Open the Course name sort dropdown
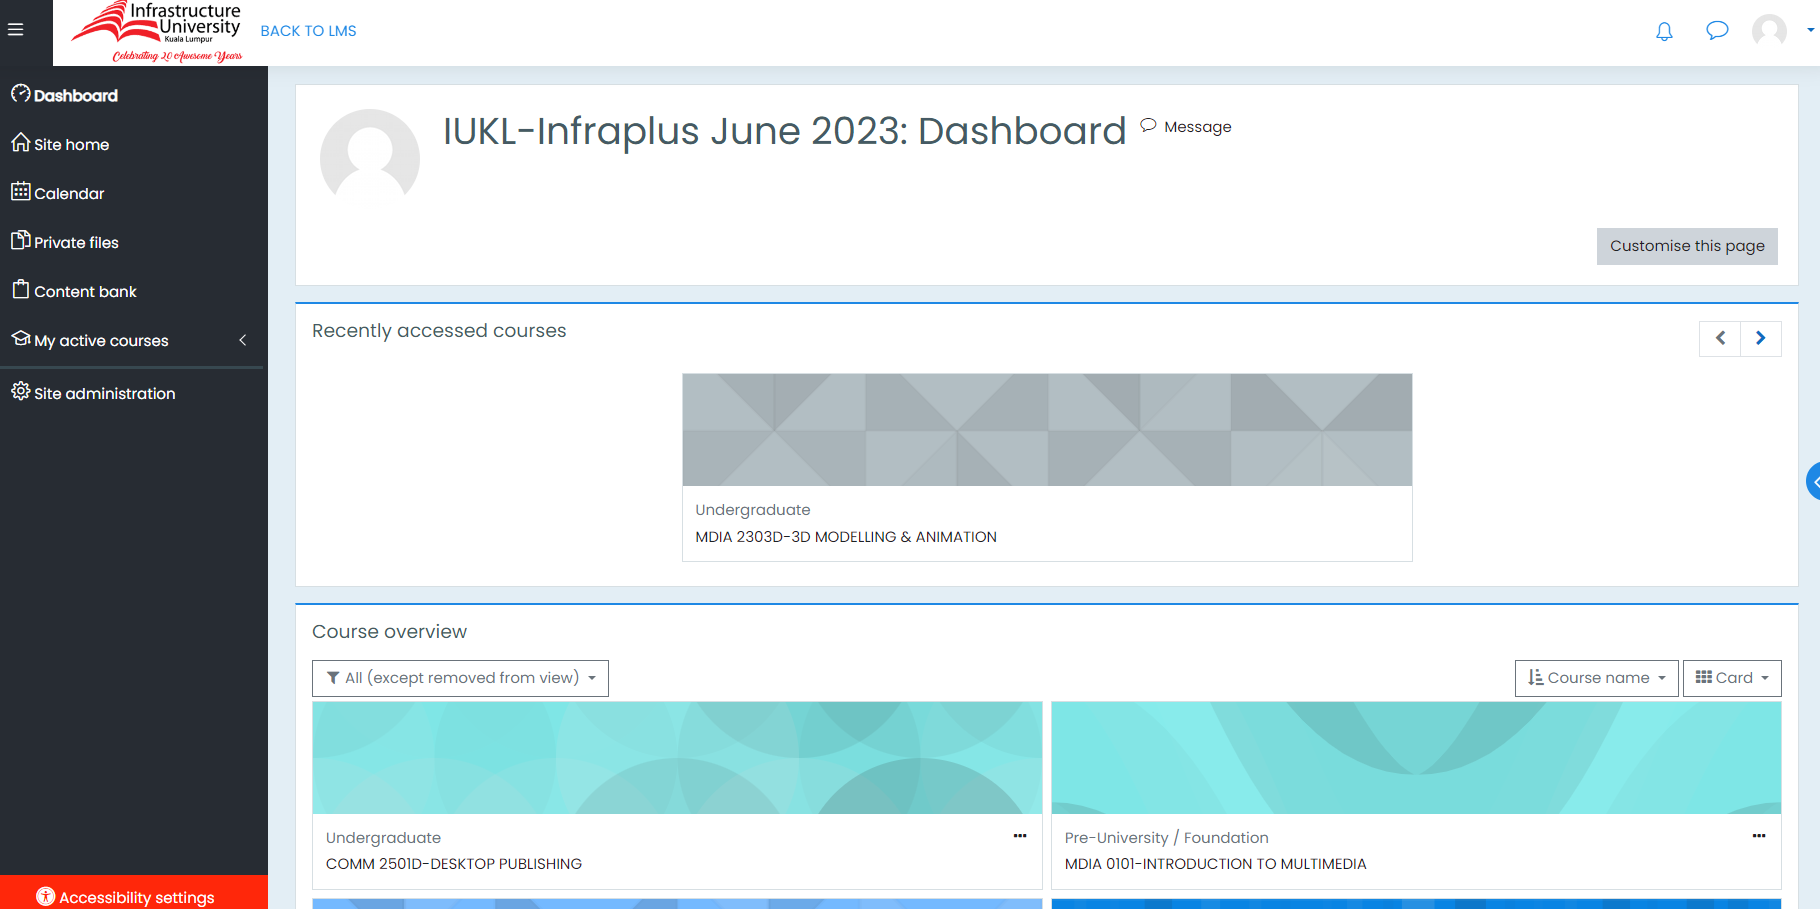The width and height of the screenshot is (1820, 909). [1596, 678]
